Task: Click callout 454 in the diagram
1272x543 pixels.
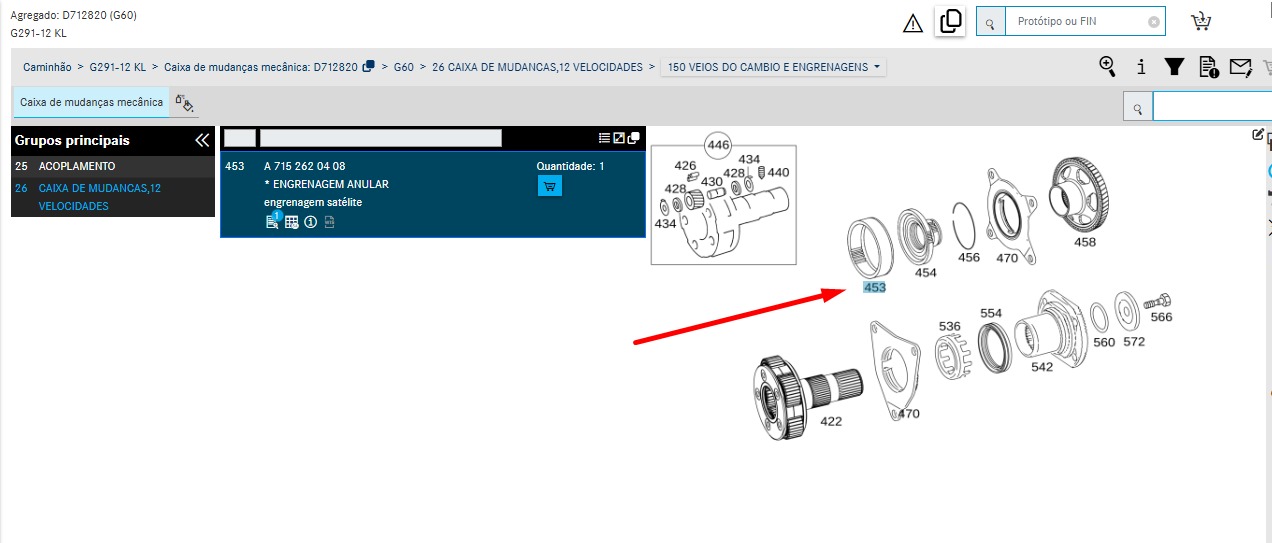Action: pos(926,272)
